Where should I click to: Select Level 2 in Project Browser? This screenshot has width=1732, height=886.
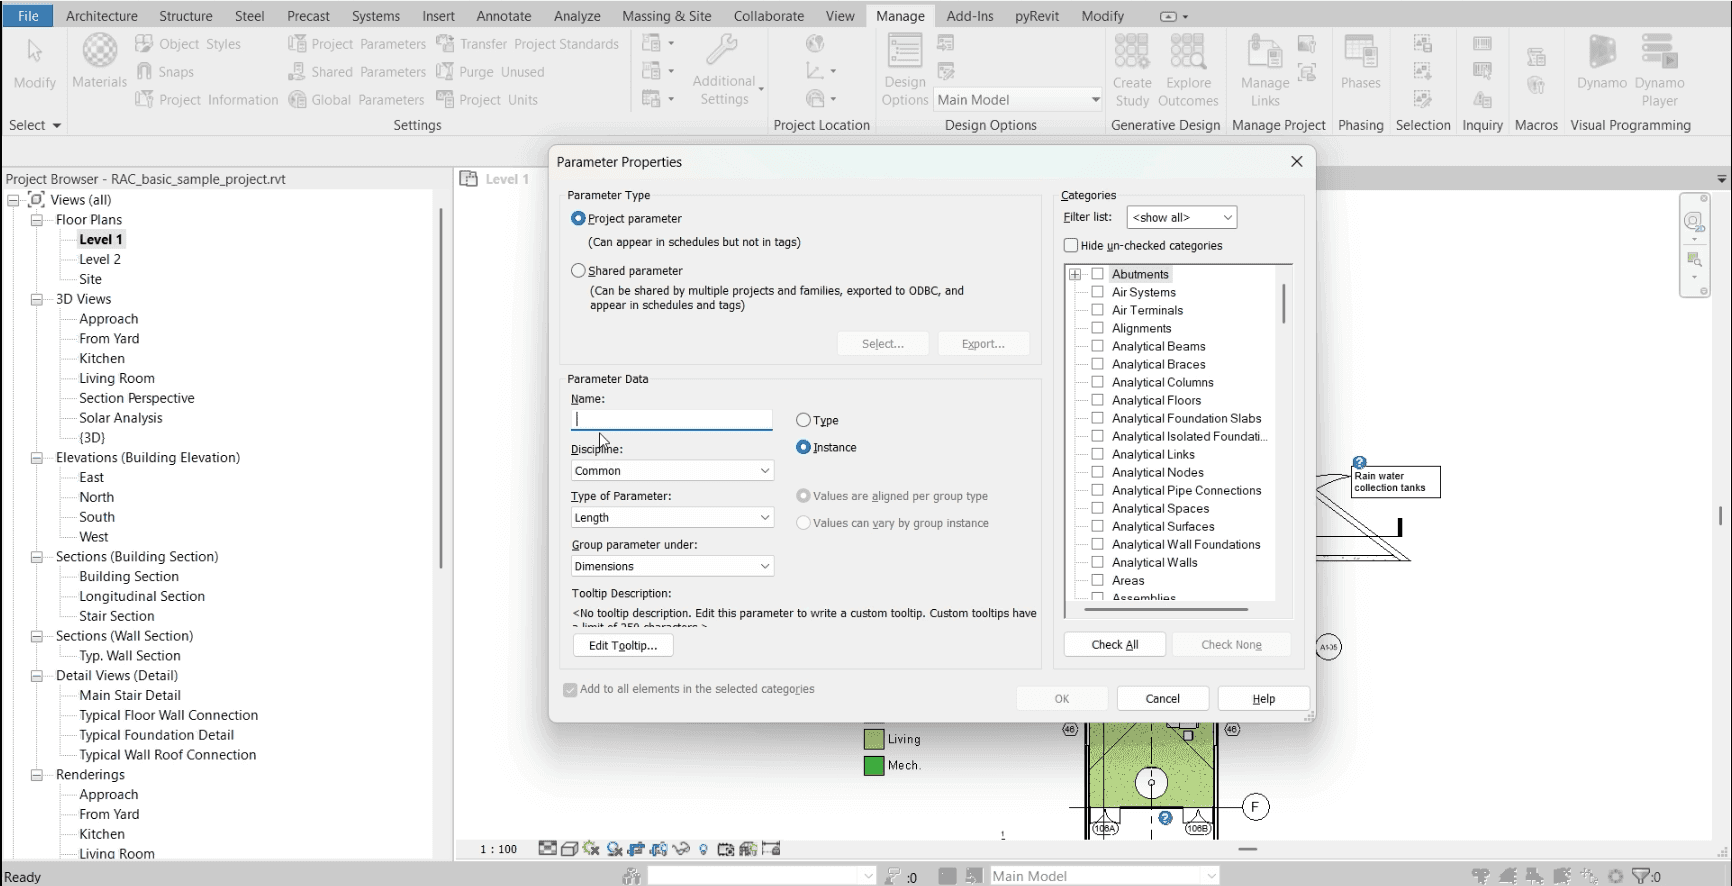(x=100, y=259)
